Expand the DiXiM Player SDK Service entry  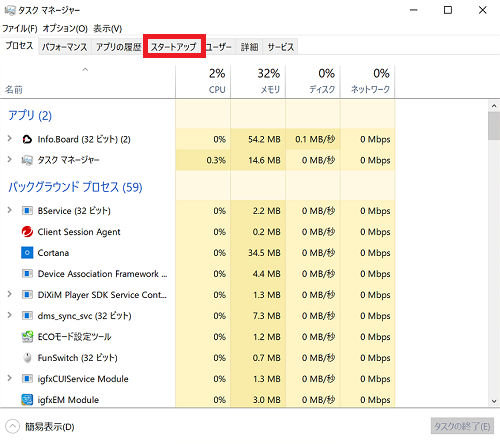click(x=10, y=294)
